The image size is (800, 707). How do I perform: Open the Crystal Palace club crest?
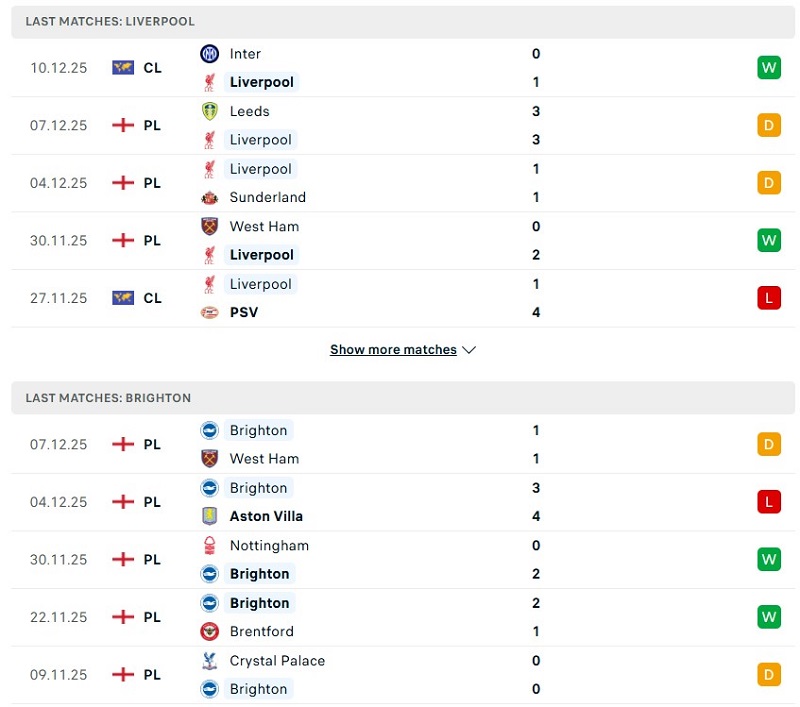(x=210, y=661)
